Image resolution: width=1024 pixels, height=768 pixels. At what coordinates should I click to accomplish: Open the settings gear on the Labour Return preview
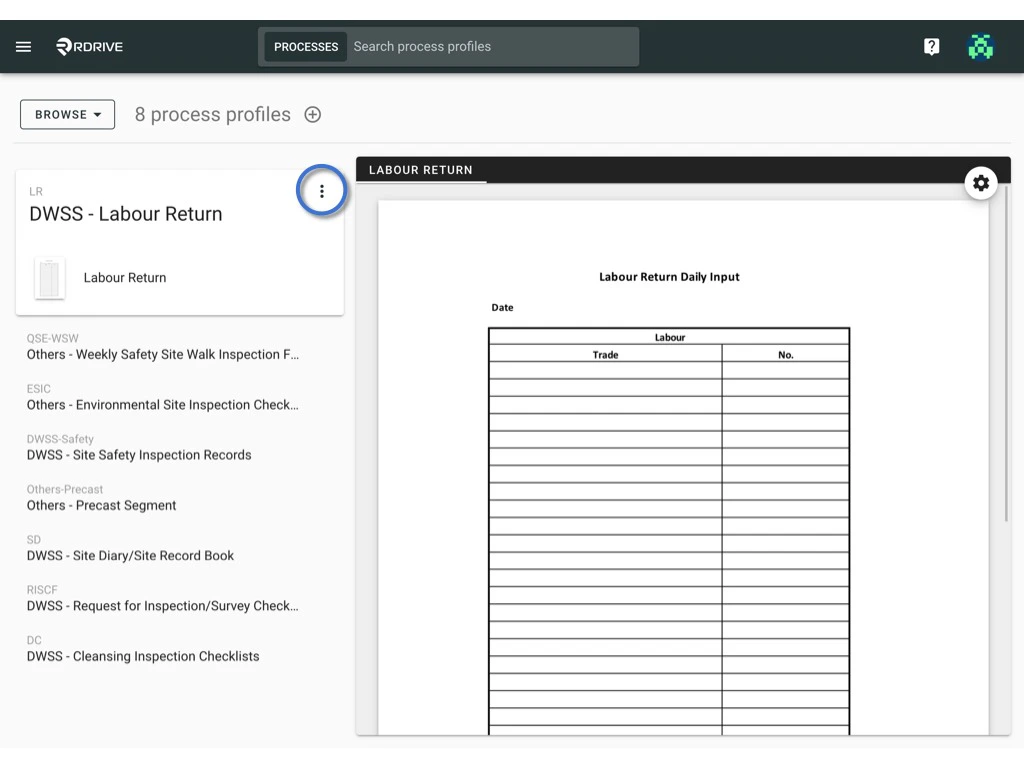pyautogui.click(x=981, y=183)
